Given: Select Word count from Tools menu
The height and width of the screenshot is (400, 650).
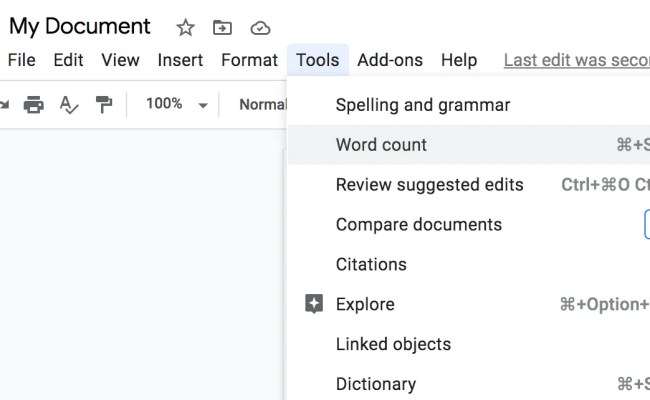Looking at the screenshot, I should (381, 144).
